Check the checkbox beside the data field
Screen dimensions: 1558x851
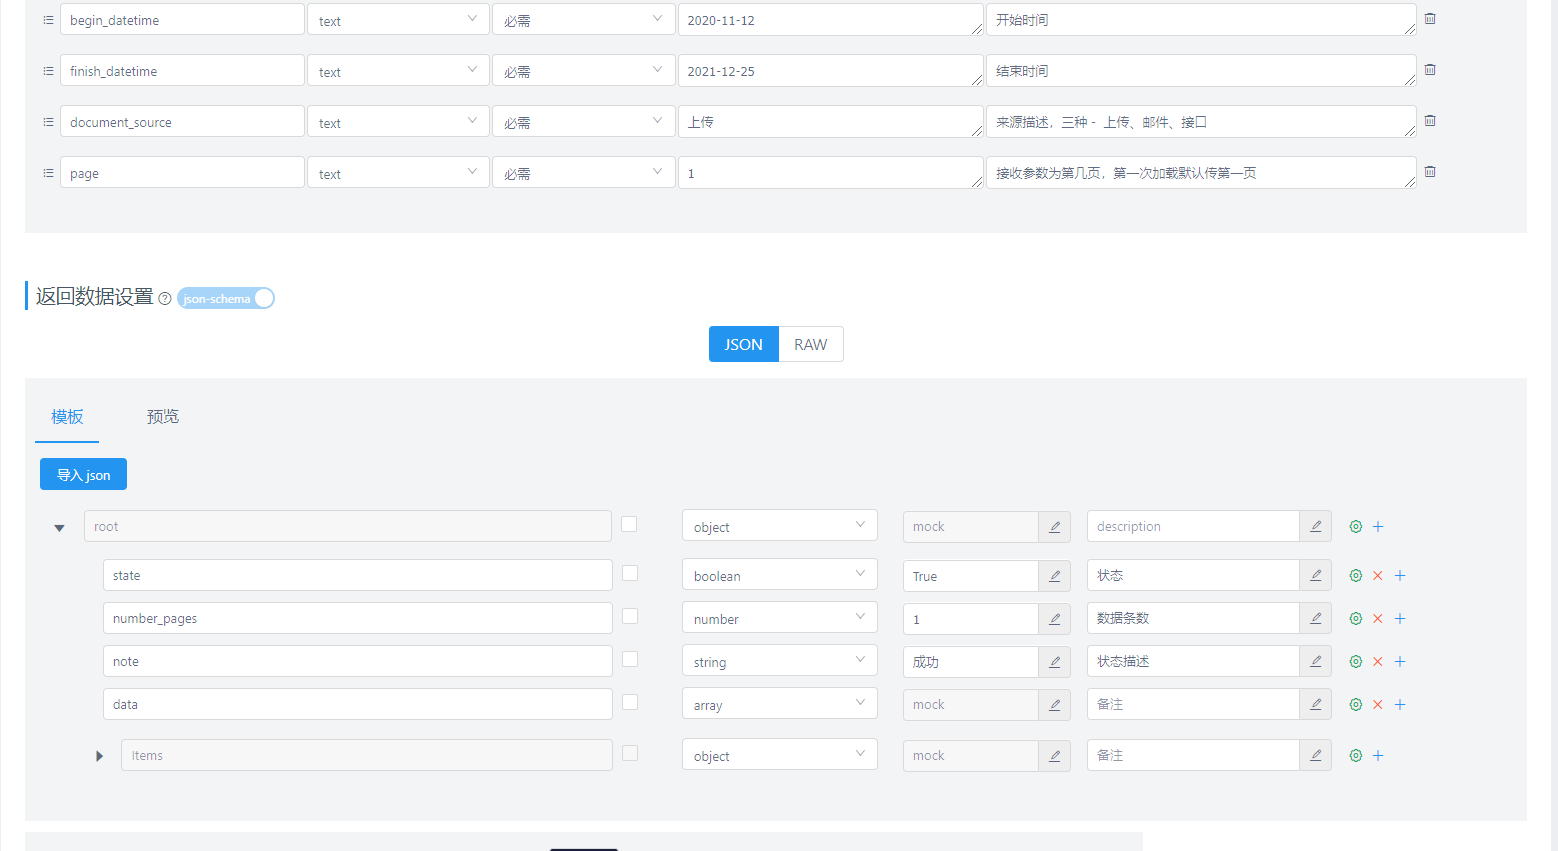pos(629,702)
